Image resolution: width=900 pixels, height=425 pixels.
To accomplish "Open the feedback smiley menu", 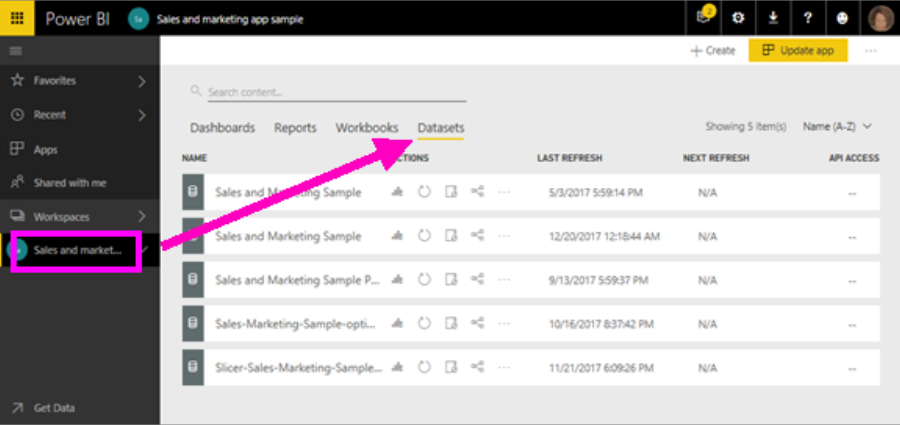I will click(x=842, y=18).
